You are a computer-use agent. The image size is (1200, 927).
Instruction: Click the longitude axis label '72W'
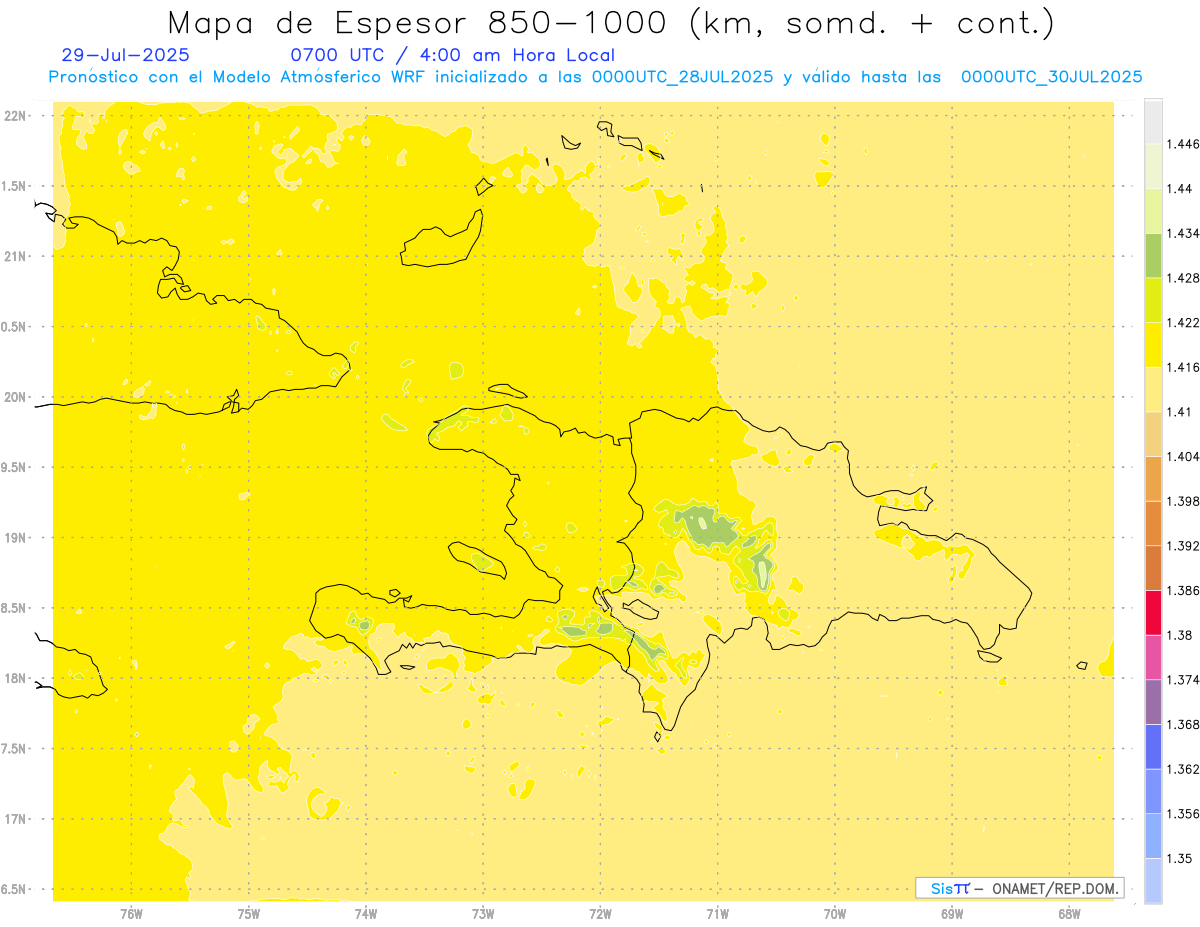[x=600, y=913]
